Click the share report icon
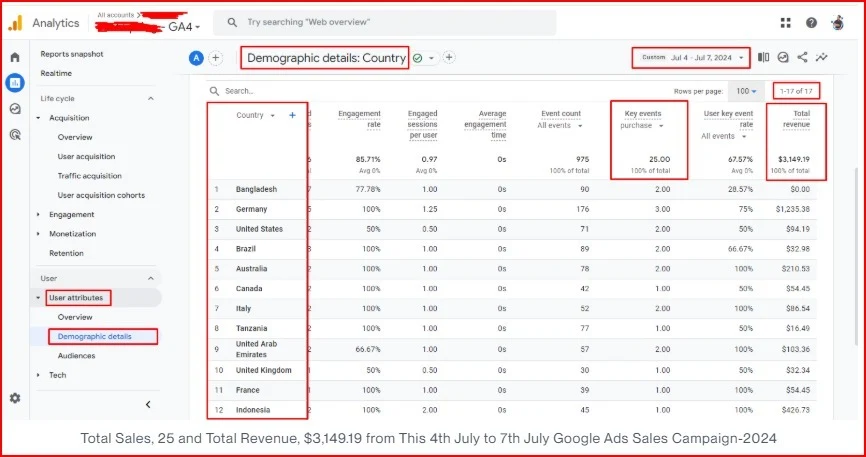Screen dimensions: 866x457 (x=802, y=57)
